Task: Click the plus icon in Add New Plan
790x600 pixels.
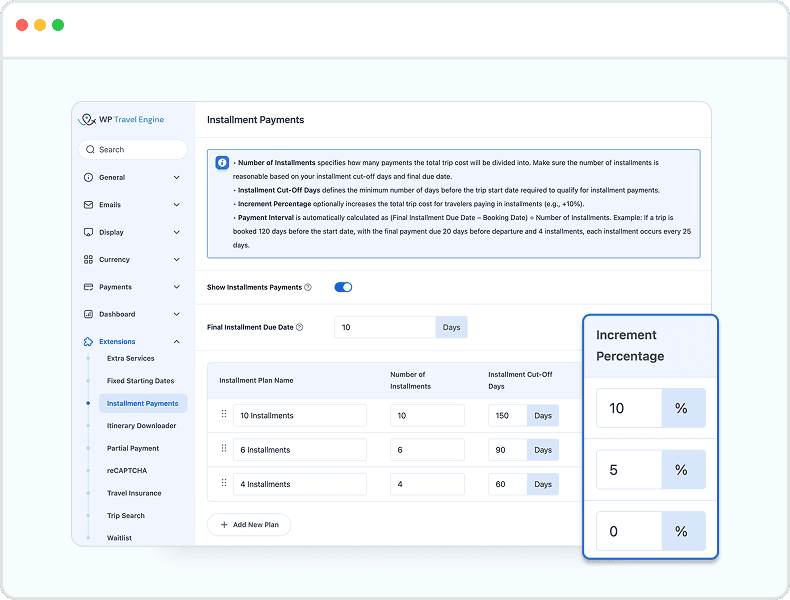Action: (224, 524)
